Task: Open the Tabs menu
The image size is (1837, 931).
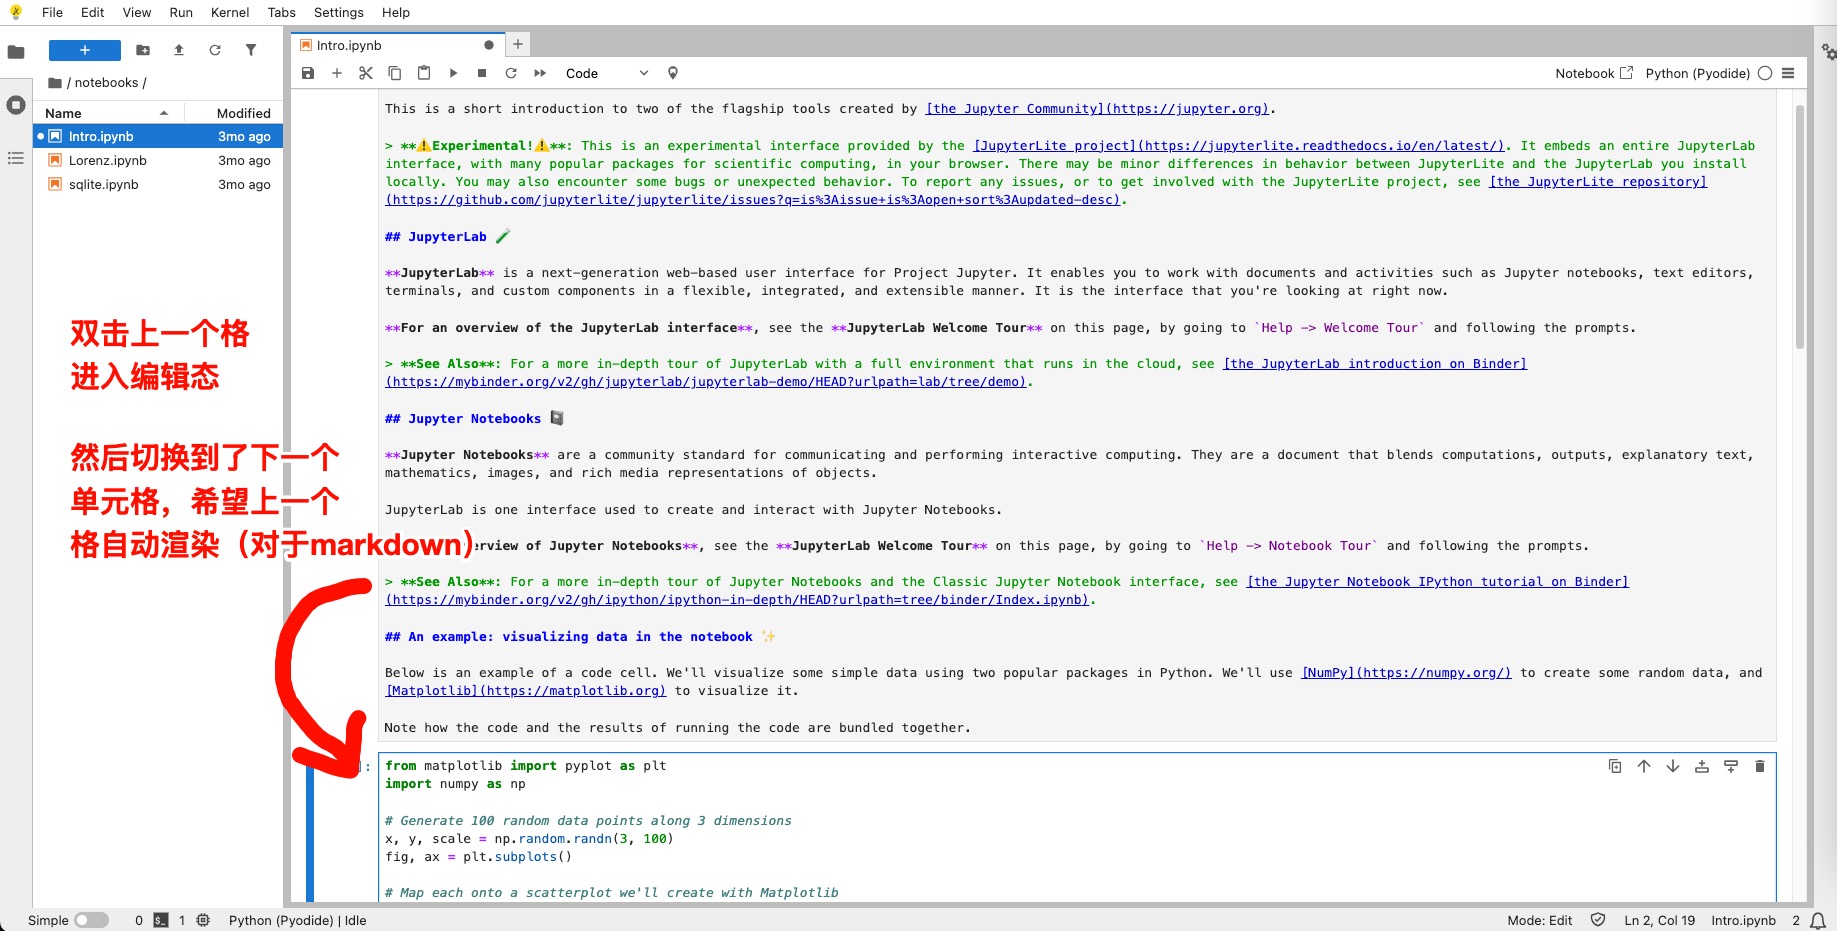Action: [x=282, y=12]
